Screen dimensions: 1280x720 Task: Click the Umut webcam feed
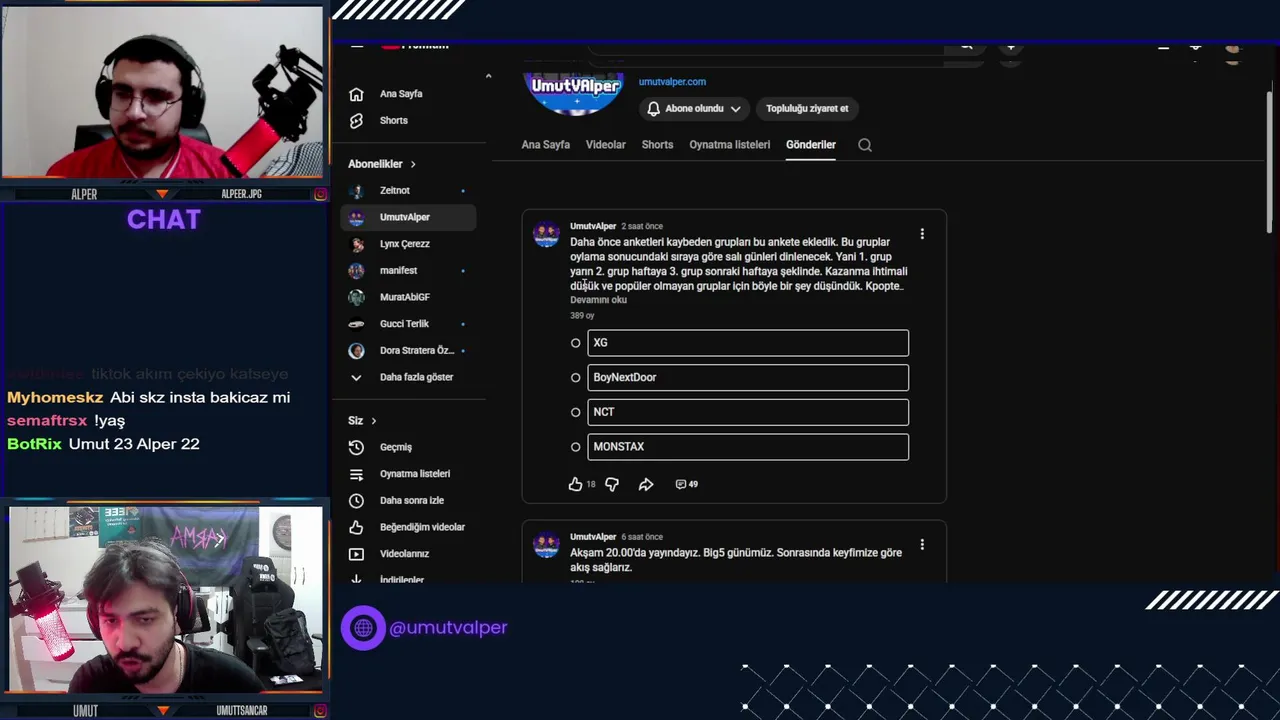coord(166,599)
